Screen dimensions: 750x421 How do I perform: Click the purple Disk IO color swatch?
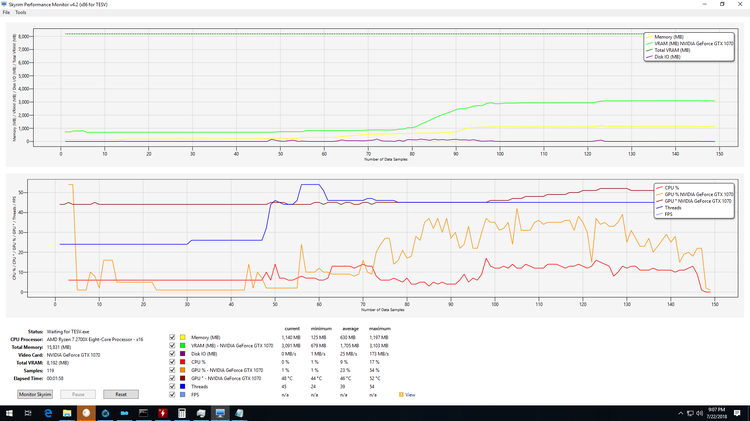pos(182,354)
